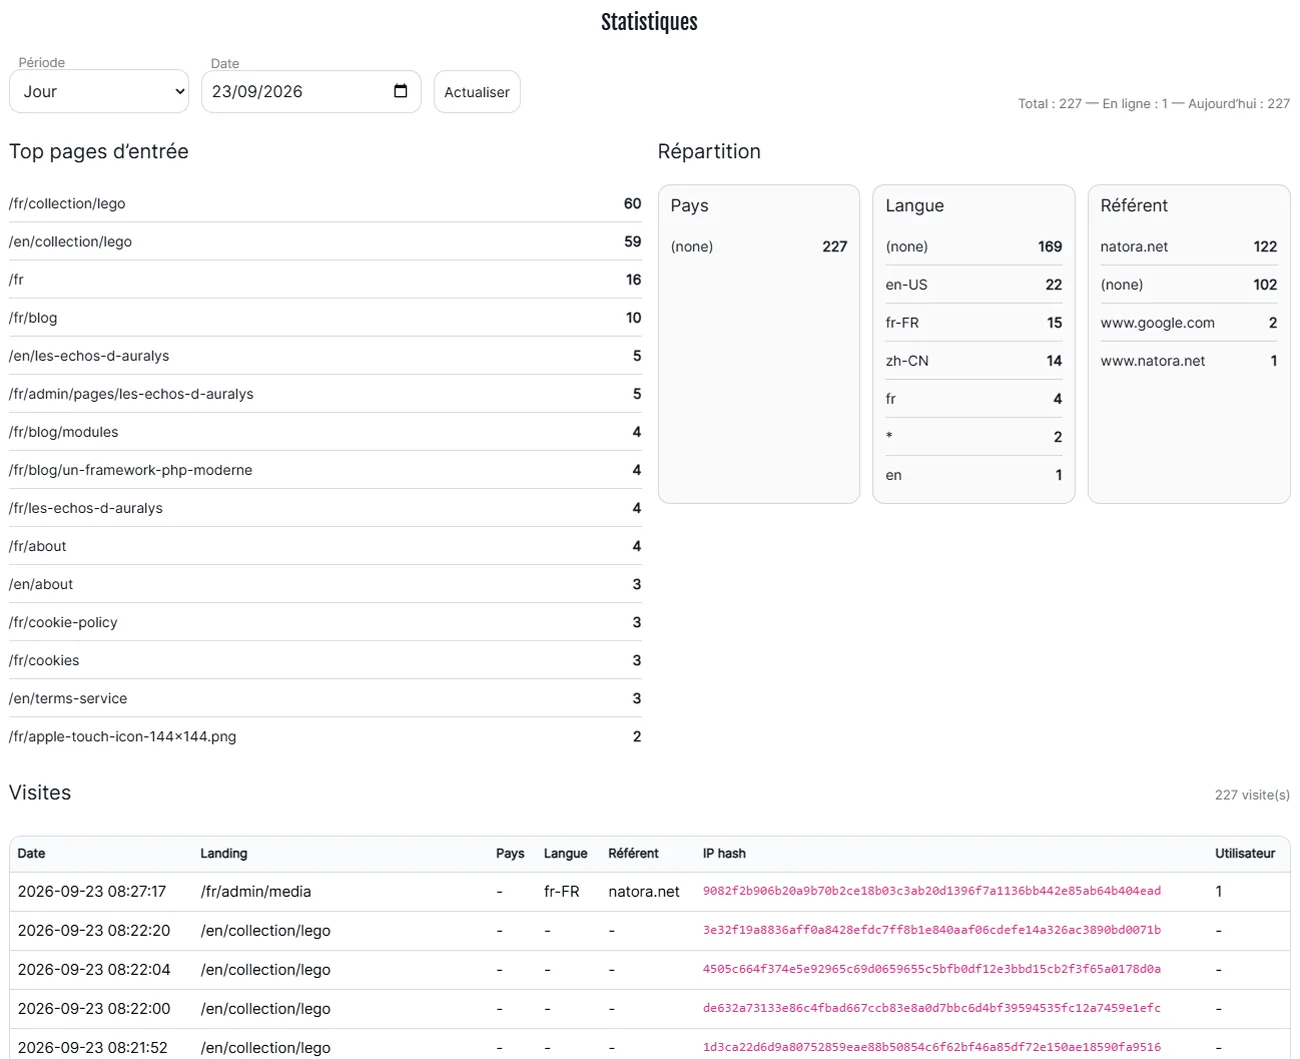1300x1059 pixels.
Task: Click the www.google.com referrer row
Action: click(x=1189, y=322)
